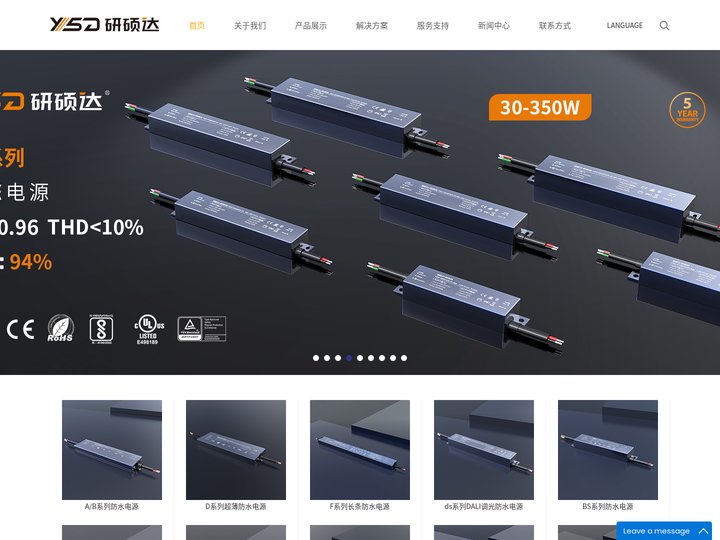Screen dimensions: 720x540
Task: Open the F系列长条防水电源 product thumbnail
Action: pos(360,450)
